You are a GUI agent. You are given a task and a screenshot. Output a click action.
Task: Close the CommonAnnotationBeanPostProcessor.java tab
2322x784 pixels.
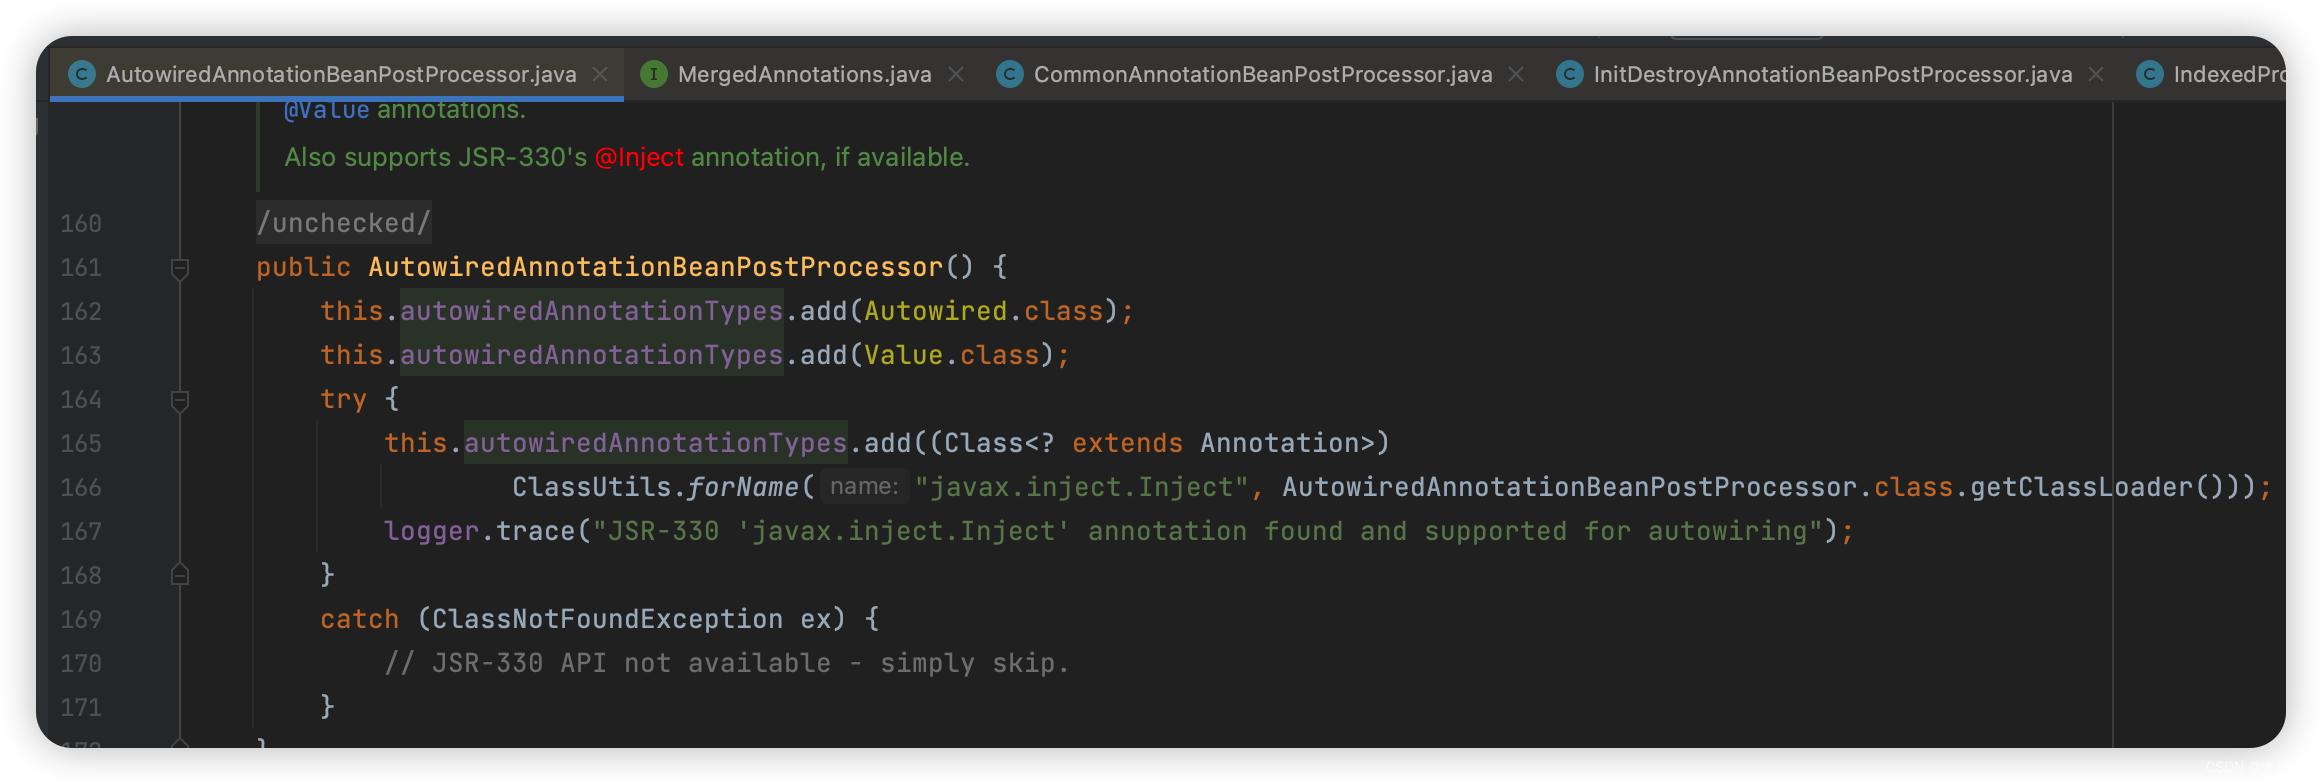(x=1516, y=75)
